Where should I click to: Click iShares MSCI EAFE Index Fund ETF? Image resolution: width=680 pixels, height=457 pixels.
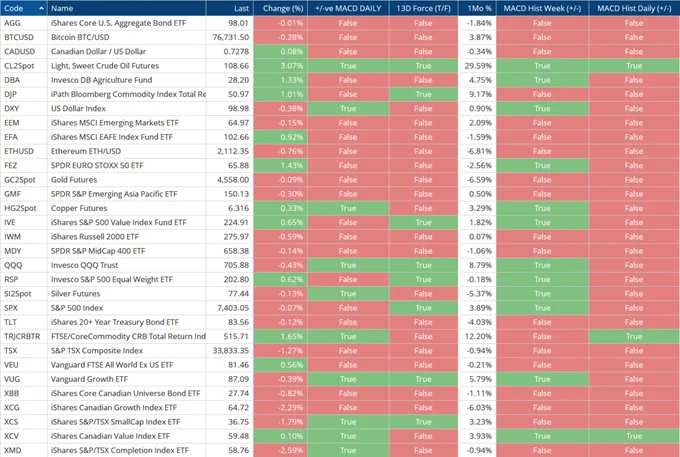pyautogui.click(x=112, y=137)
